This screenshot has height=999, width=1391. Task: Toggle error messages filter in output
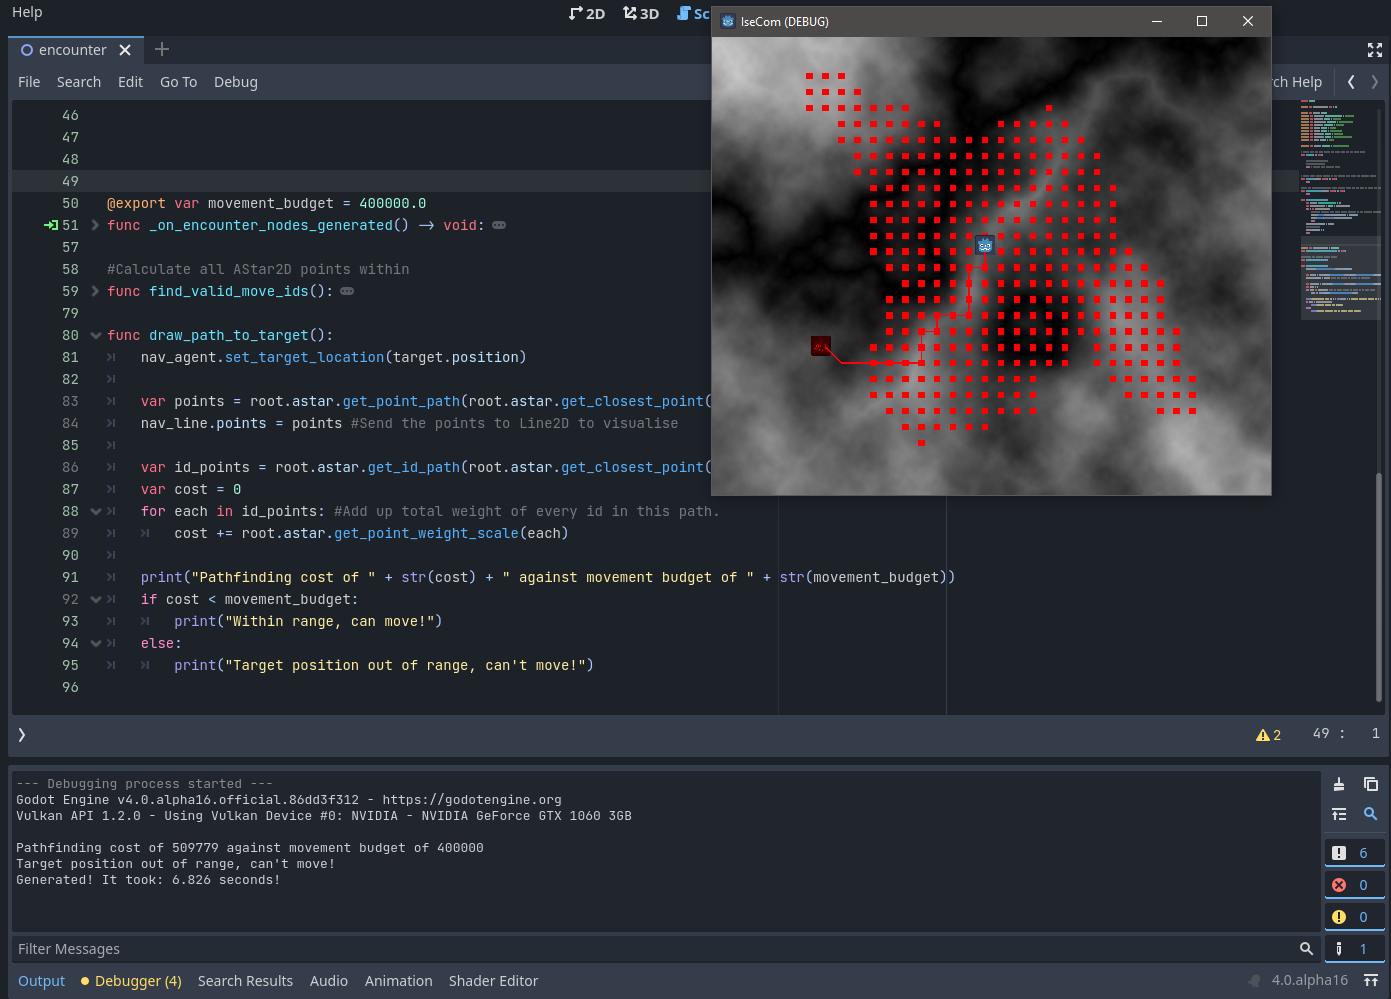pyautogui.click(x=1355, y=885)
